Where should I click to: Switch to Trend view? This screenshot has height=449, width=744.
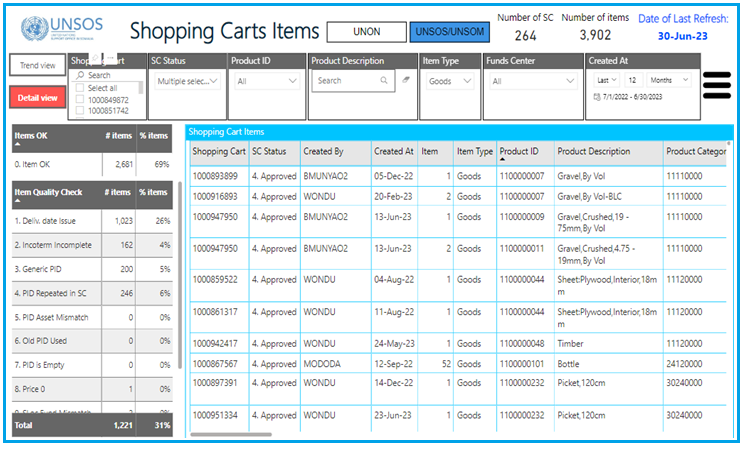(37, 65)
